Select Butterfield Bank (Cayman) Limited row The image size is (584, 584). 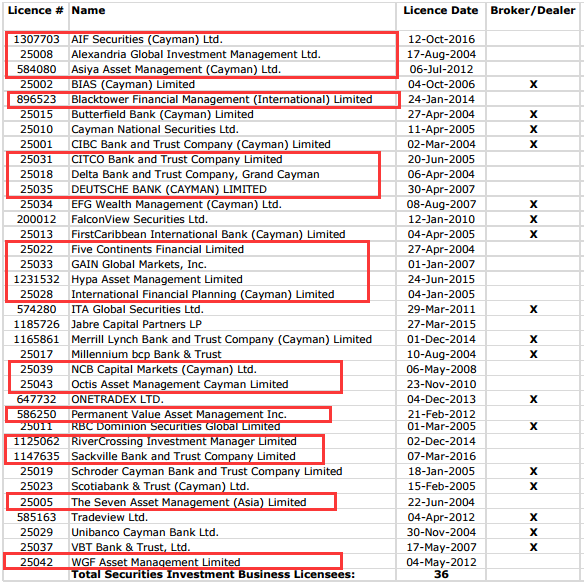(291, 114)
